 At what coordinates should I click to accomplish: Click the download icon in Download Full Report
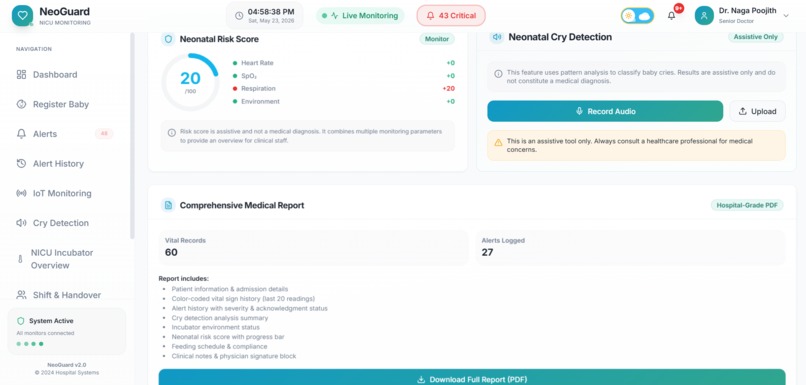point(421,380)
